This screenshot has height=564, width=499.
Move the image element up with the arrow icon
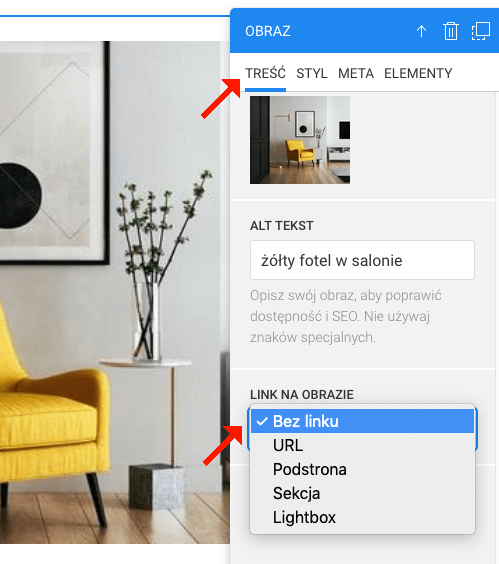point(421,31)
